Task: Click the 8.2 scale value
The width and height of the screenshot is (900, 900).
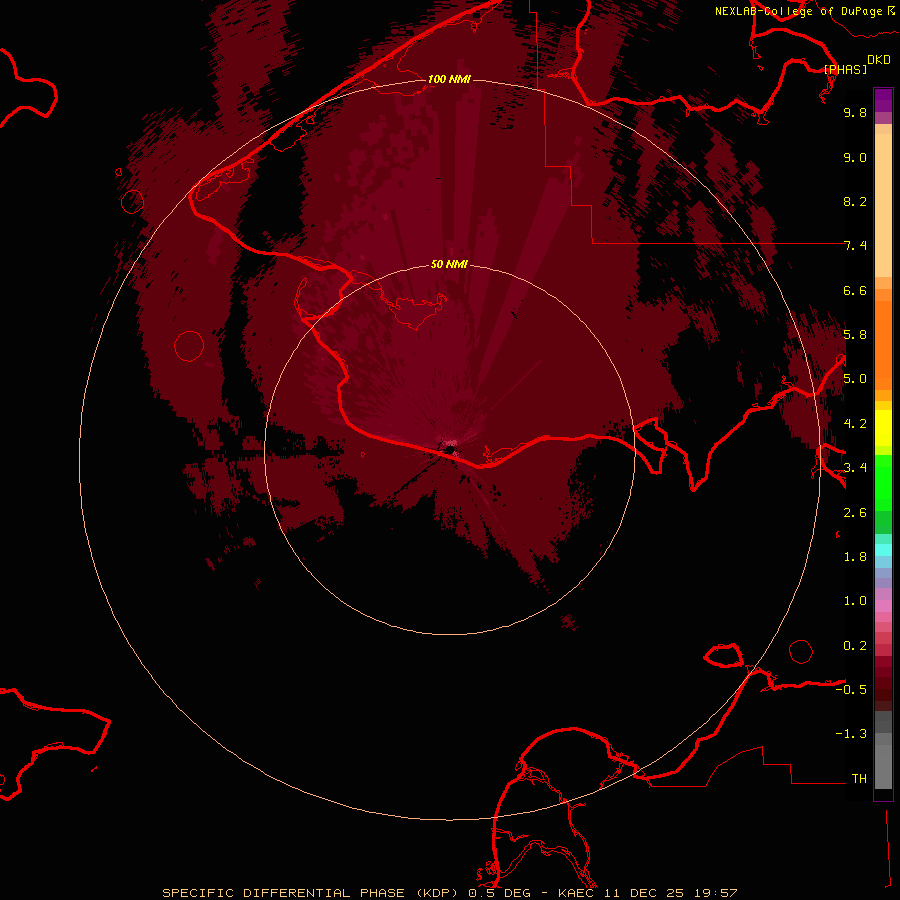Action: pyautogui.click(x=855, y=201)
